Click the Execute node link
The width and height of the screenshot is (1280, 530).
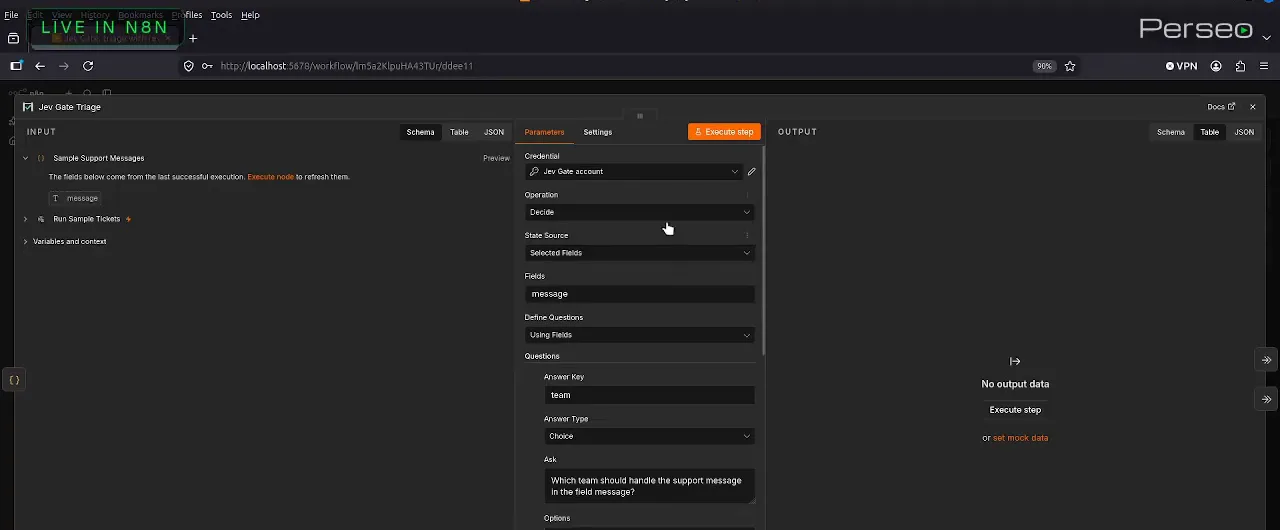pos(271,177)
